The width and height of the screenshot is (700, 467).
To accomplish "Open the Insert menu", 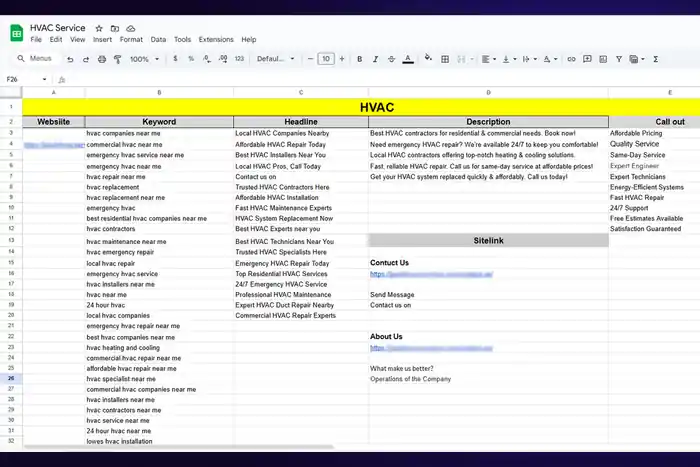I will coord(102,39).
